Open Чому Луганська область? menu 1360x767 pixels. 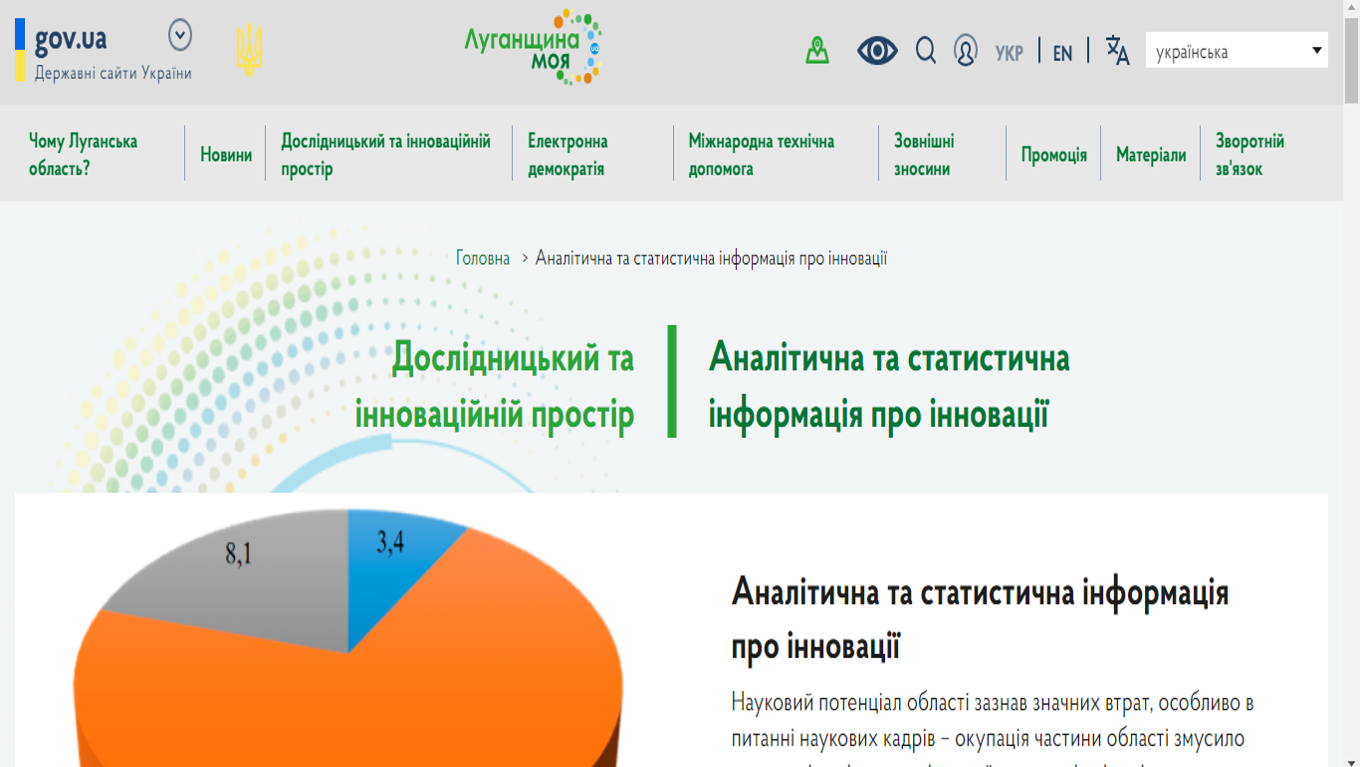point(83,155)
